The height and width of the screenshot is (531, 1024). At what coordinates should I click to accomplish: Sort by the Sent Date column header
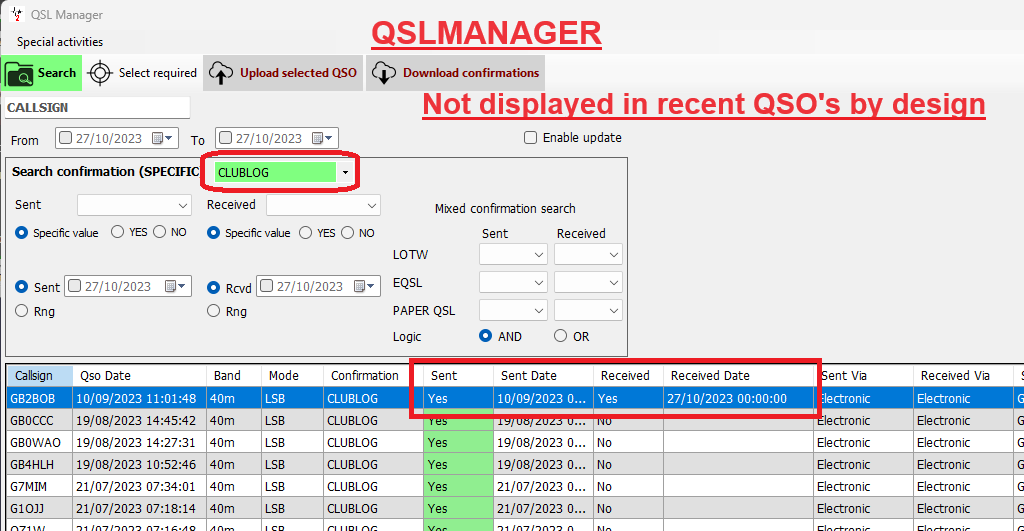point(543,376)
